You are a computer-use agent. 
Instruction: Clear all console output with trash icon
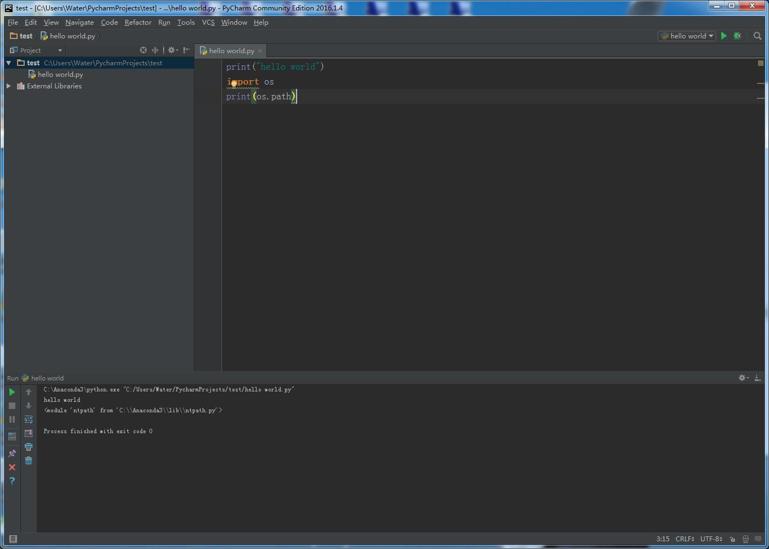[28, 460]
